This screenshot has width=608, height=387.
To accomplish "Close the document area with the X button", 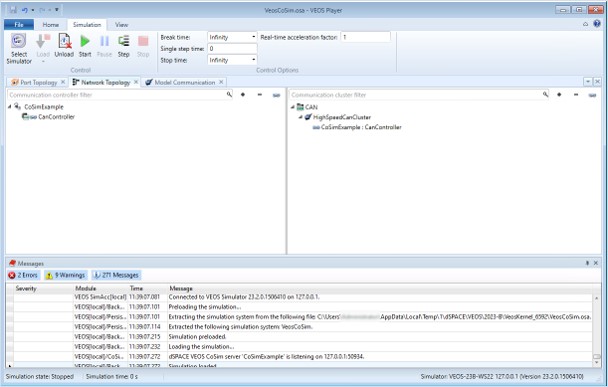I will 597,81.
